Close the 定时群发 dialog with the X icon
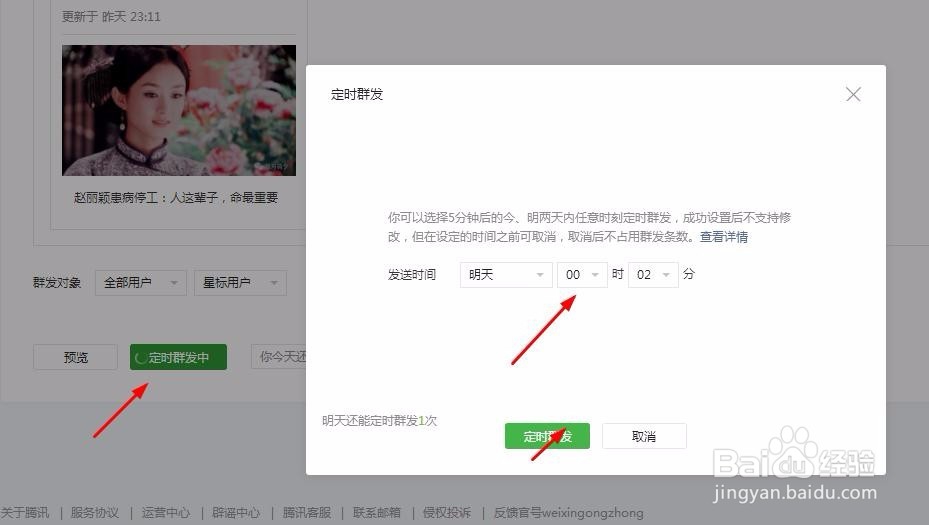Image resolution: width=929 pixels, height=525 pixels. 853,94
